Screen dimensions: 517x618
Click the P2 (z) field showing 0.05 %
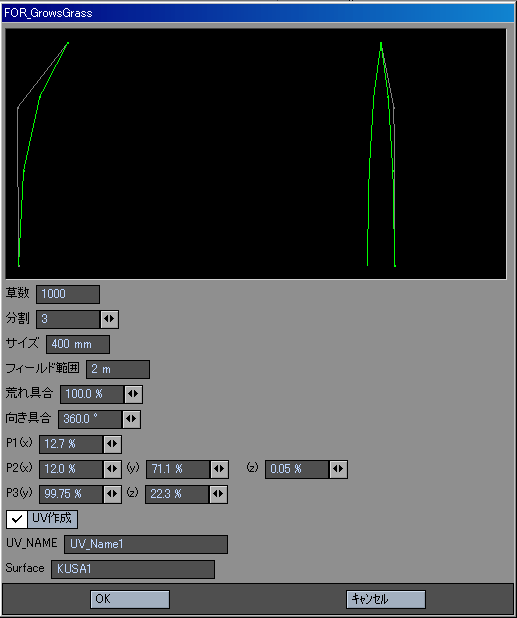point(297,469)
